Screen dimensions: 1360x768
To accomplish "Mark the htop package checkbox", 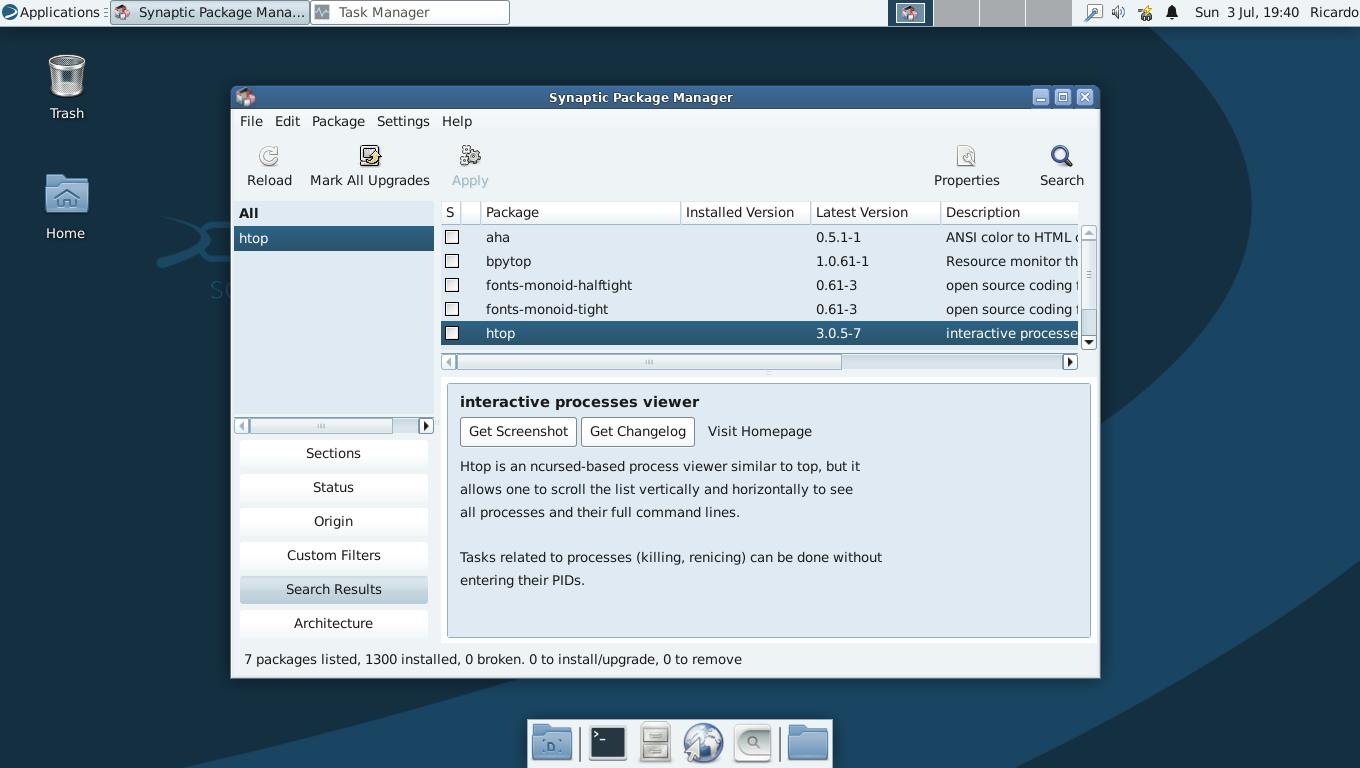I will 452,333.
